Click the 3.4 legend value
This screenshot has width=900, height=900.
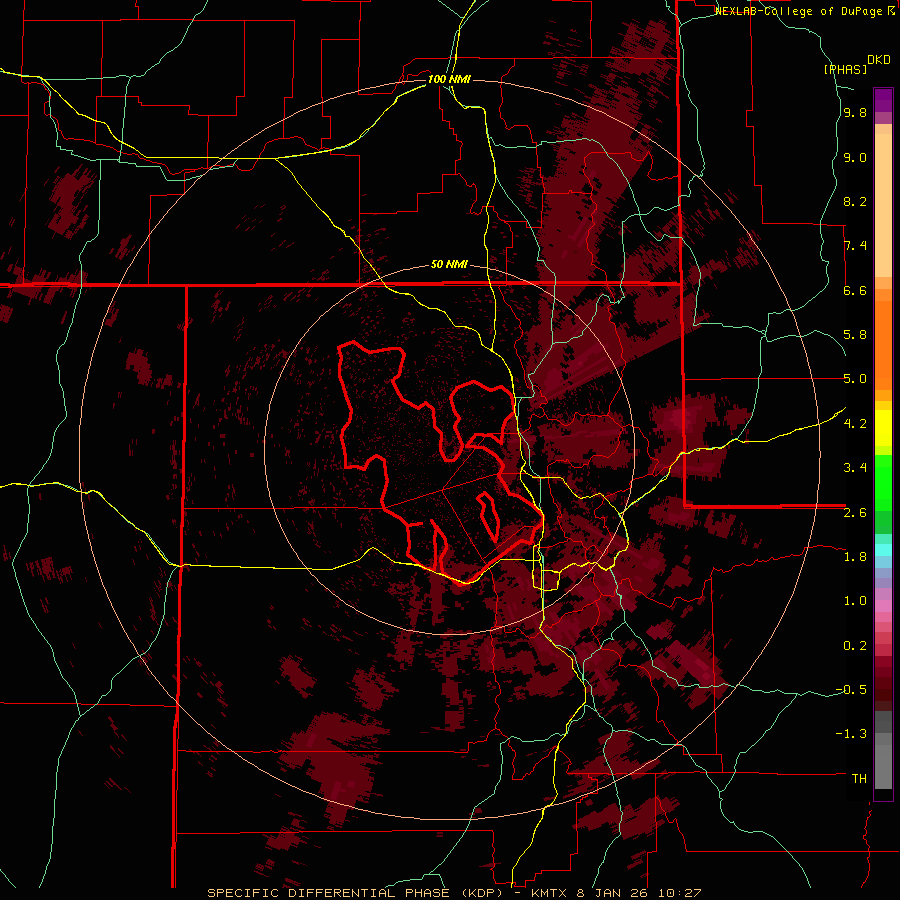point(855,468)
